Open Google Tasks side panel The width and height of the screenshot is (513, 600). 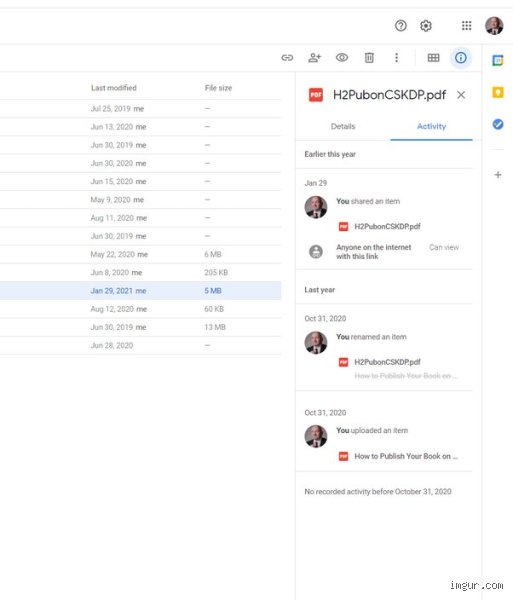(498, 124)
